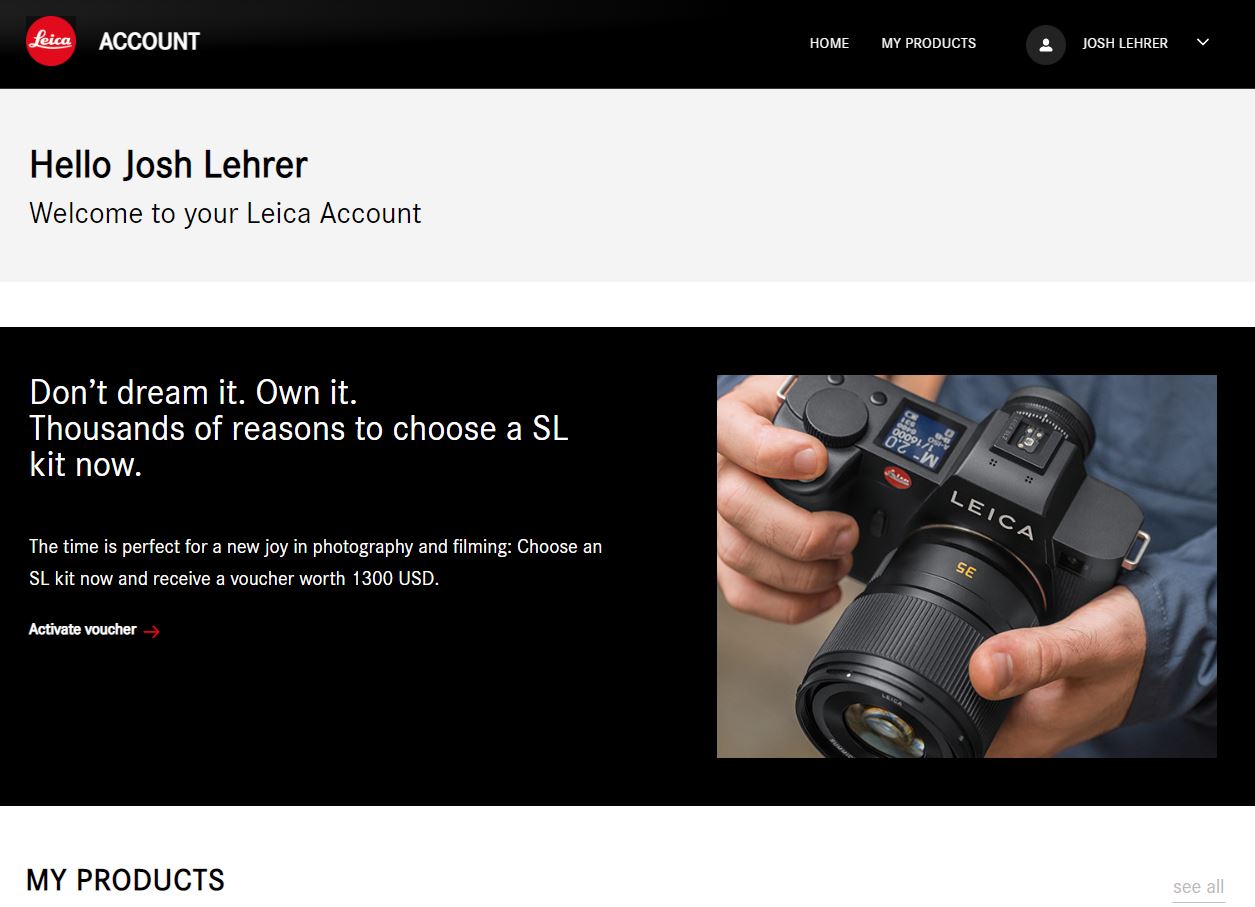
Task: Click the MY PRODUCTS section heading
Action: [125, 880]
